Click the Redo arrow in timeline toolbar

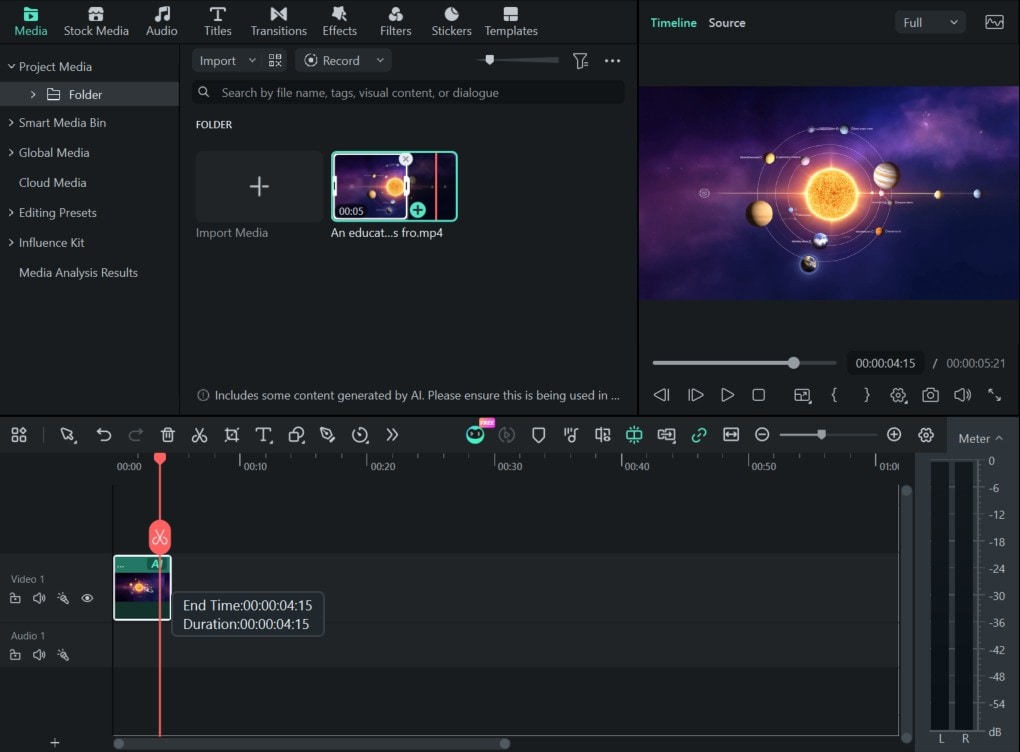click(135, 435)
